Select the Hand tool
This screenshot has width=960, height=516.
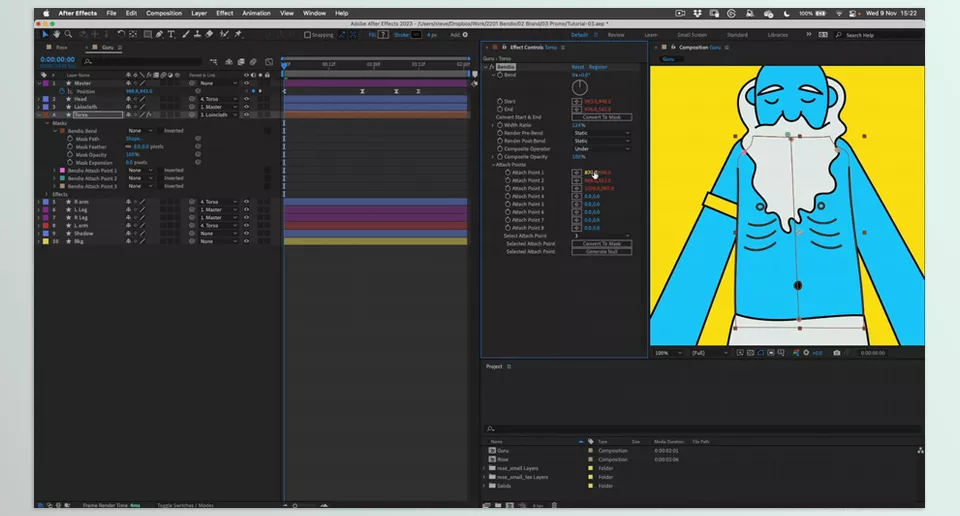(x=56, y=34)
